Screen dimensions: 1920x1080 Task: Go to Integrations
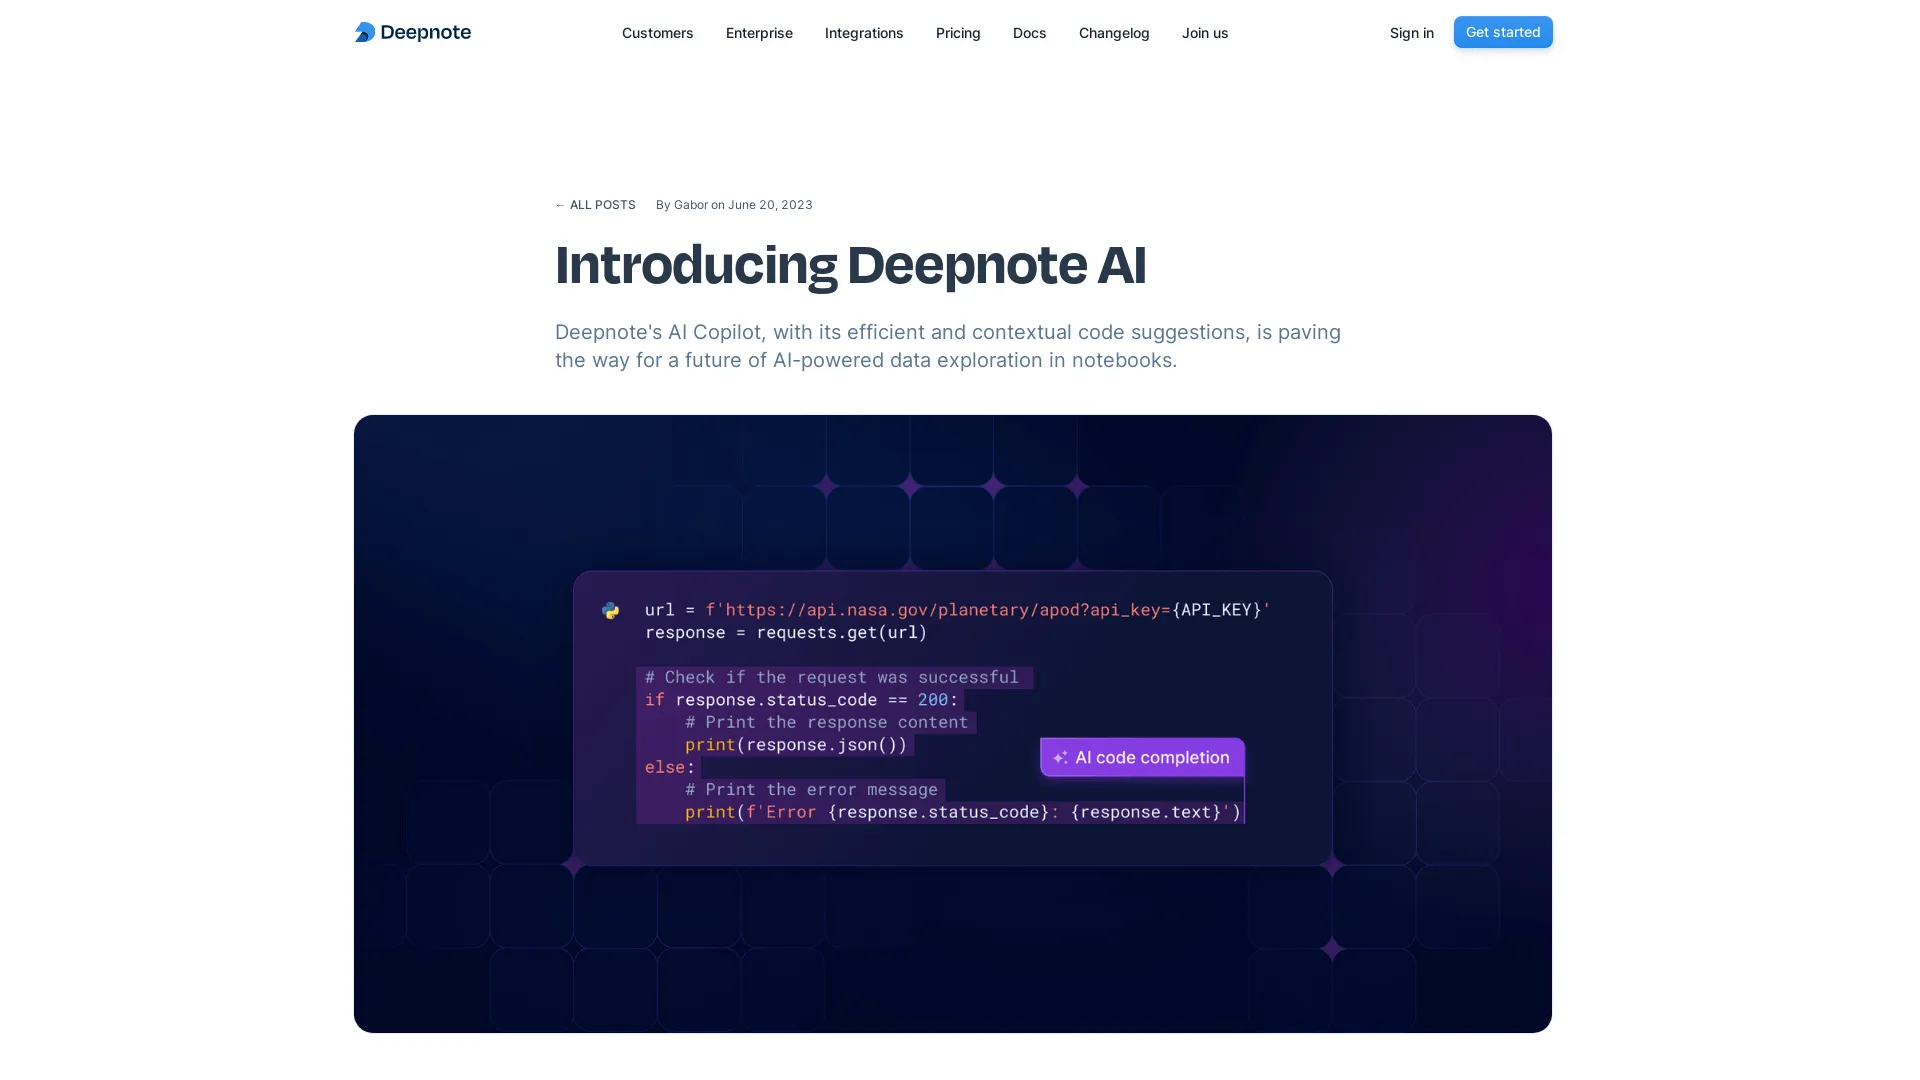(864, 33)
